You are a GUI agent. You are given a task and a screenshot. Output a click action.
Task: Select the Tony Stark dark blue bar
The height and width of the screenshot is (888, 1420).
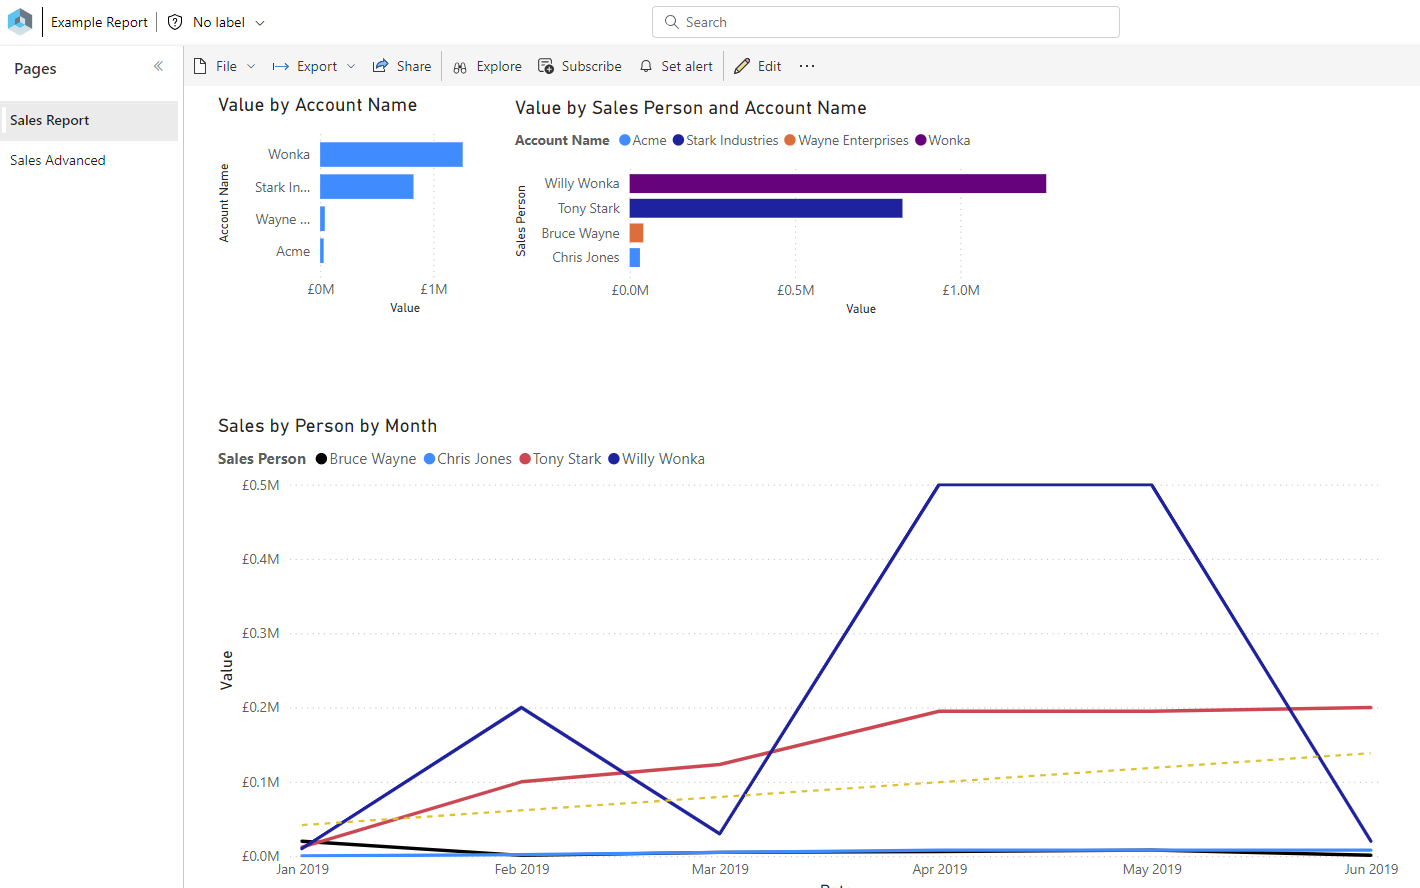coord(766,208)
